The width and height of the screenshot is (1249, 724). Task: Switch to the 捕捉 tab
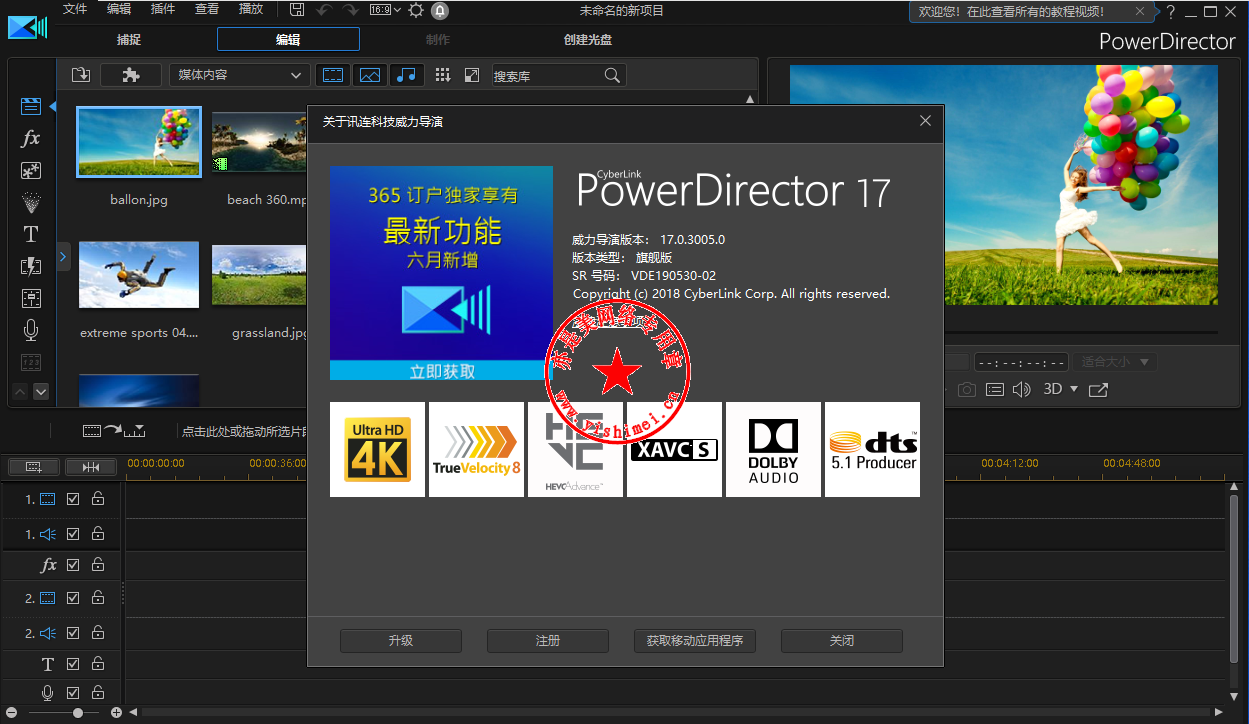[x=128, y=40]
